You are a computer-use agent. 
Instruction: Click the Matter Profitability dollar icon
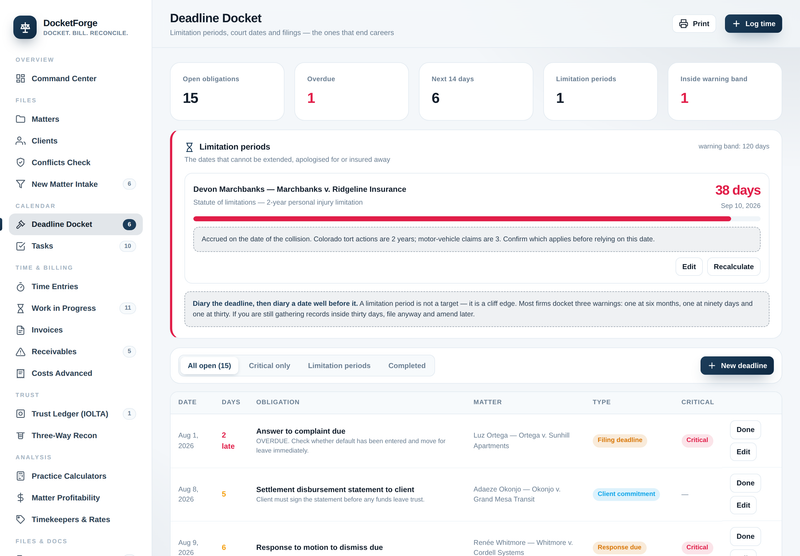point(20,498)
